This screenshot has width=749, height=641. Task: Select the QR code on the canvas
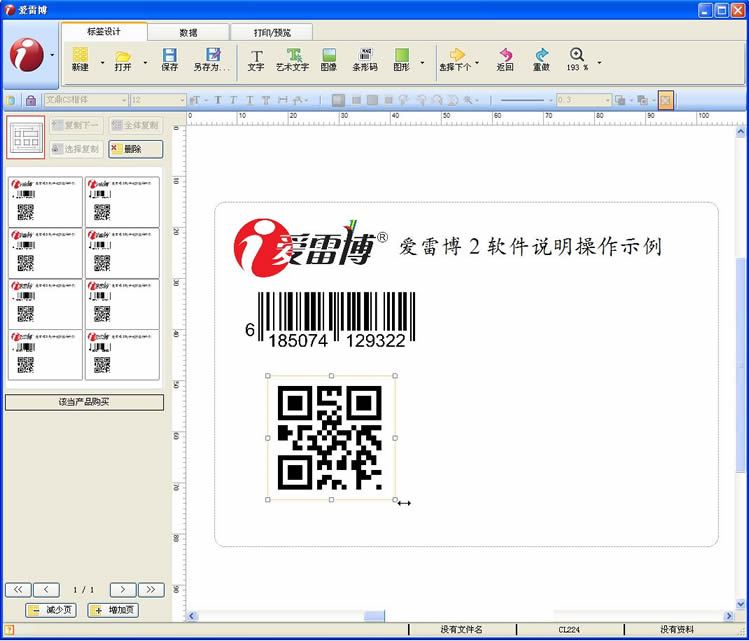pos(330,438)
